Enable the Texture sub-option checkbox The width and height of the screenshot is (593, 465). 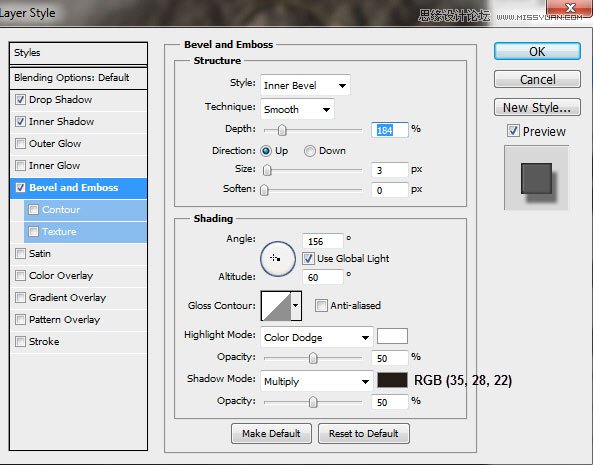[33, 231]
